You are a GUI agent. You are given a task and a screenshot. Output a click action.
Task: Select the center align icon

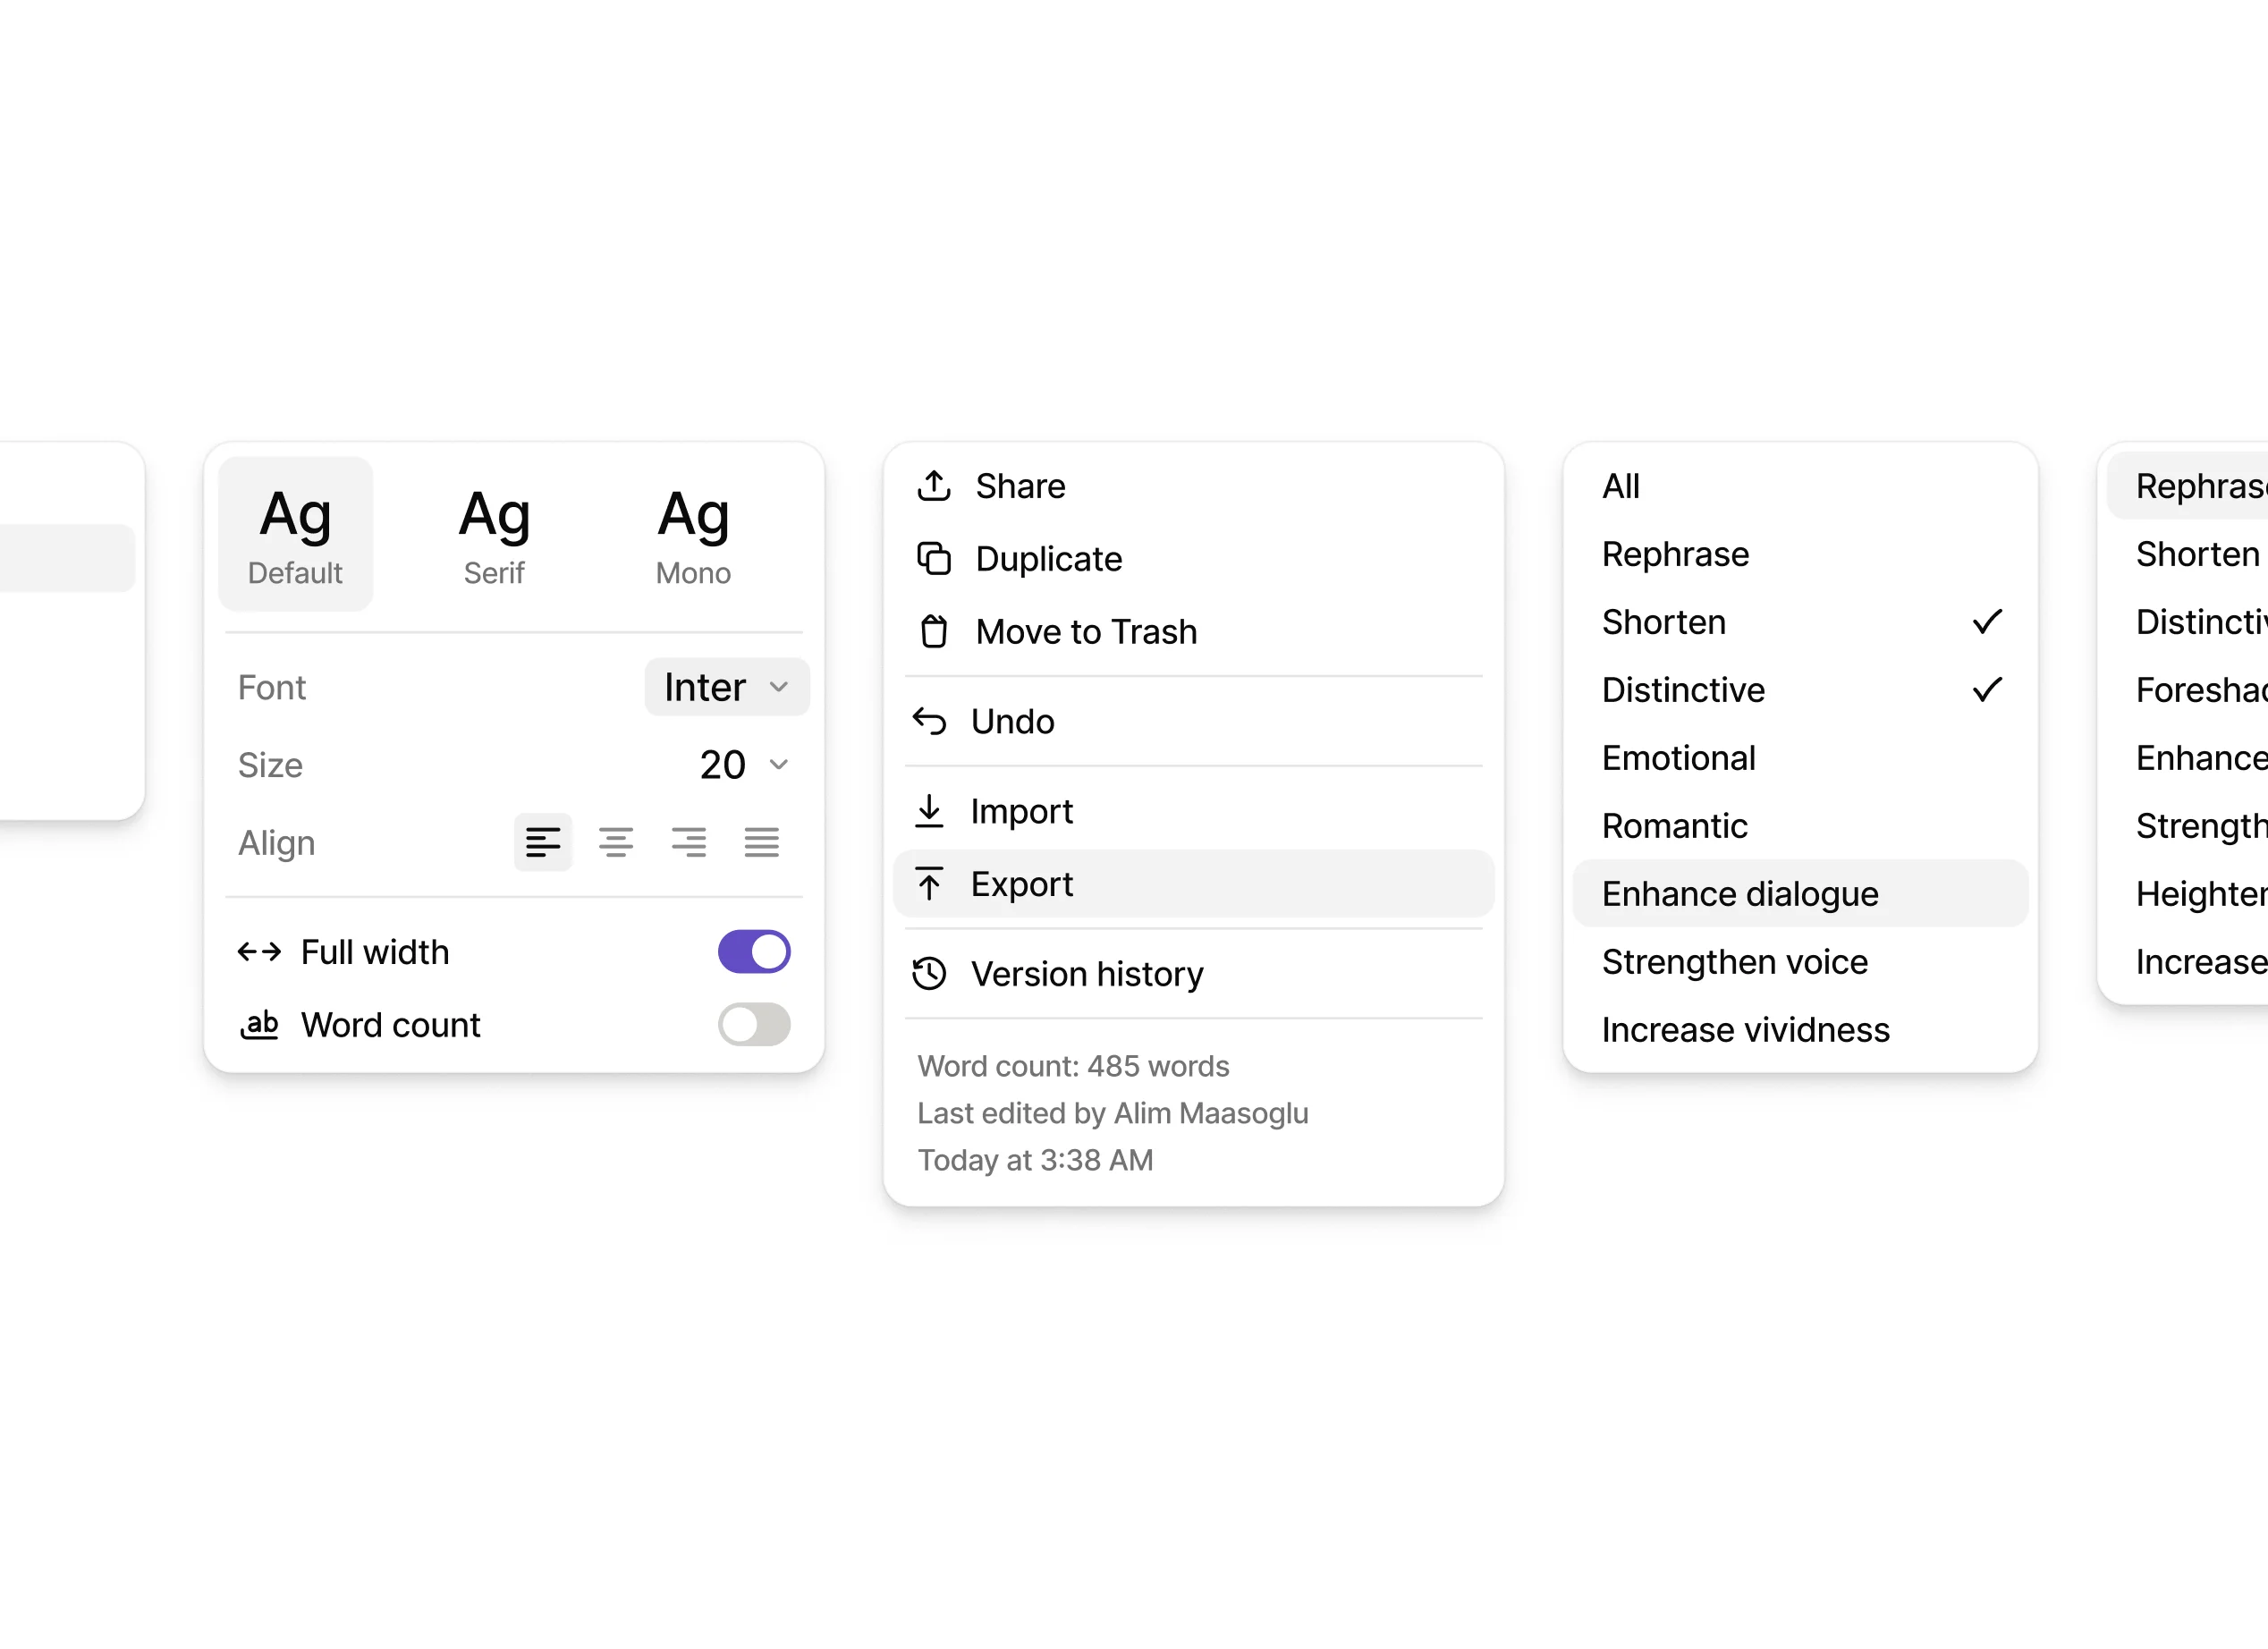point(615,842)
